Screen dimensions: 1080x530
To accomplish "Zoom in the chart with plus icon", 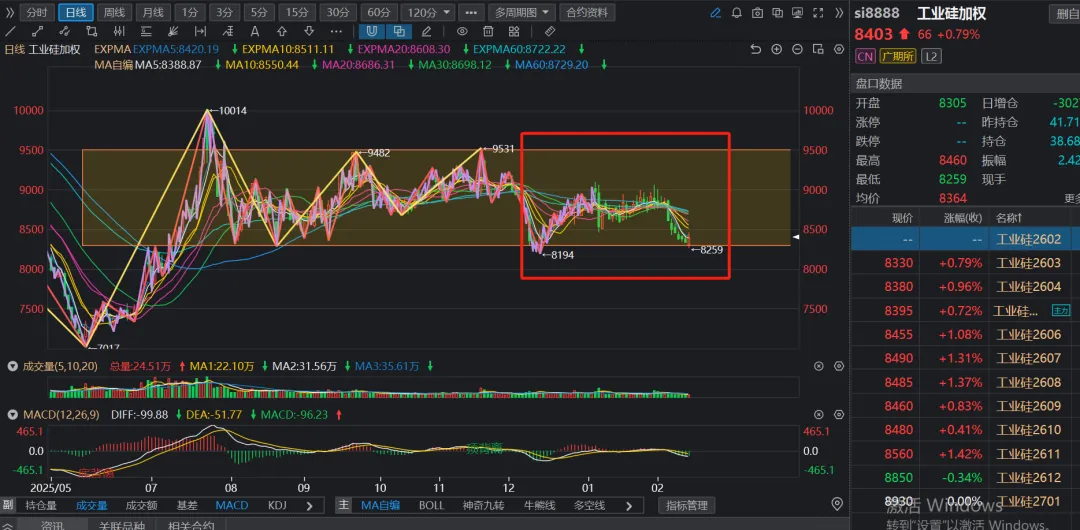I will coord(776,49).
